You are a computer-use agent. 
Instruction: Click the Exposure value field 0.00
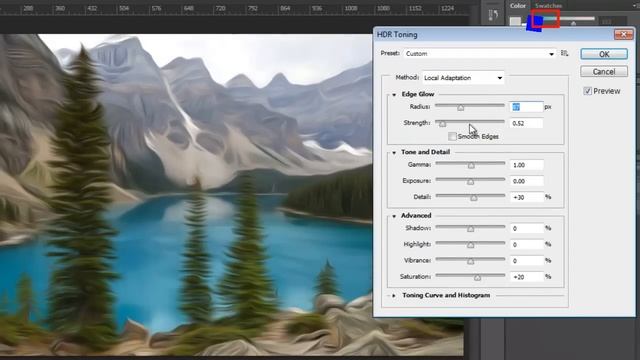[527, 181]
